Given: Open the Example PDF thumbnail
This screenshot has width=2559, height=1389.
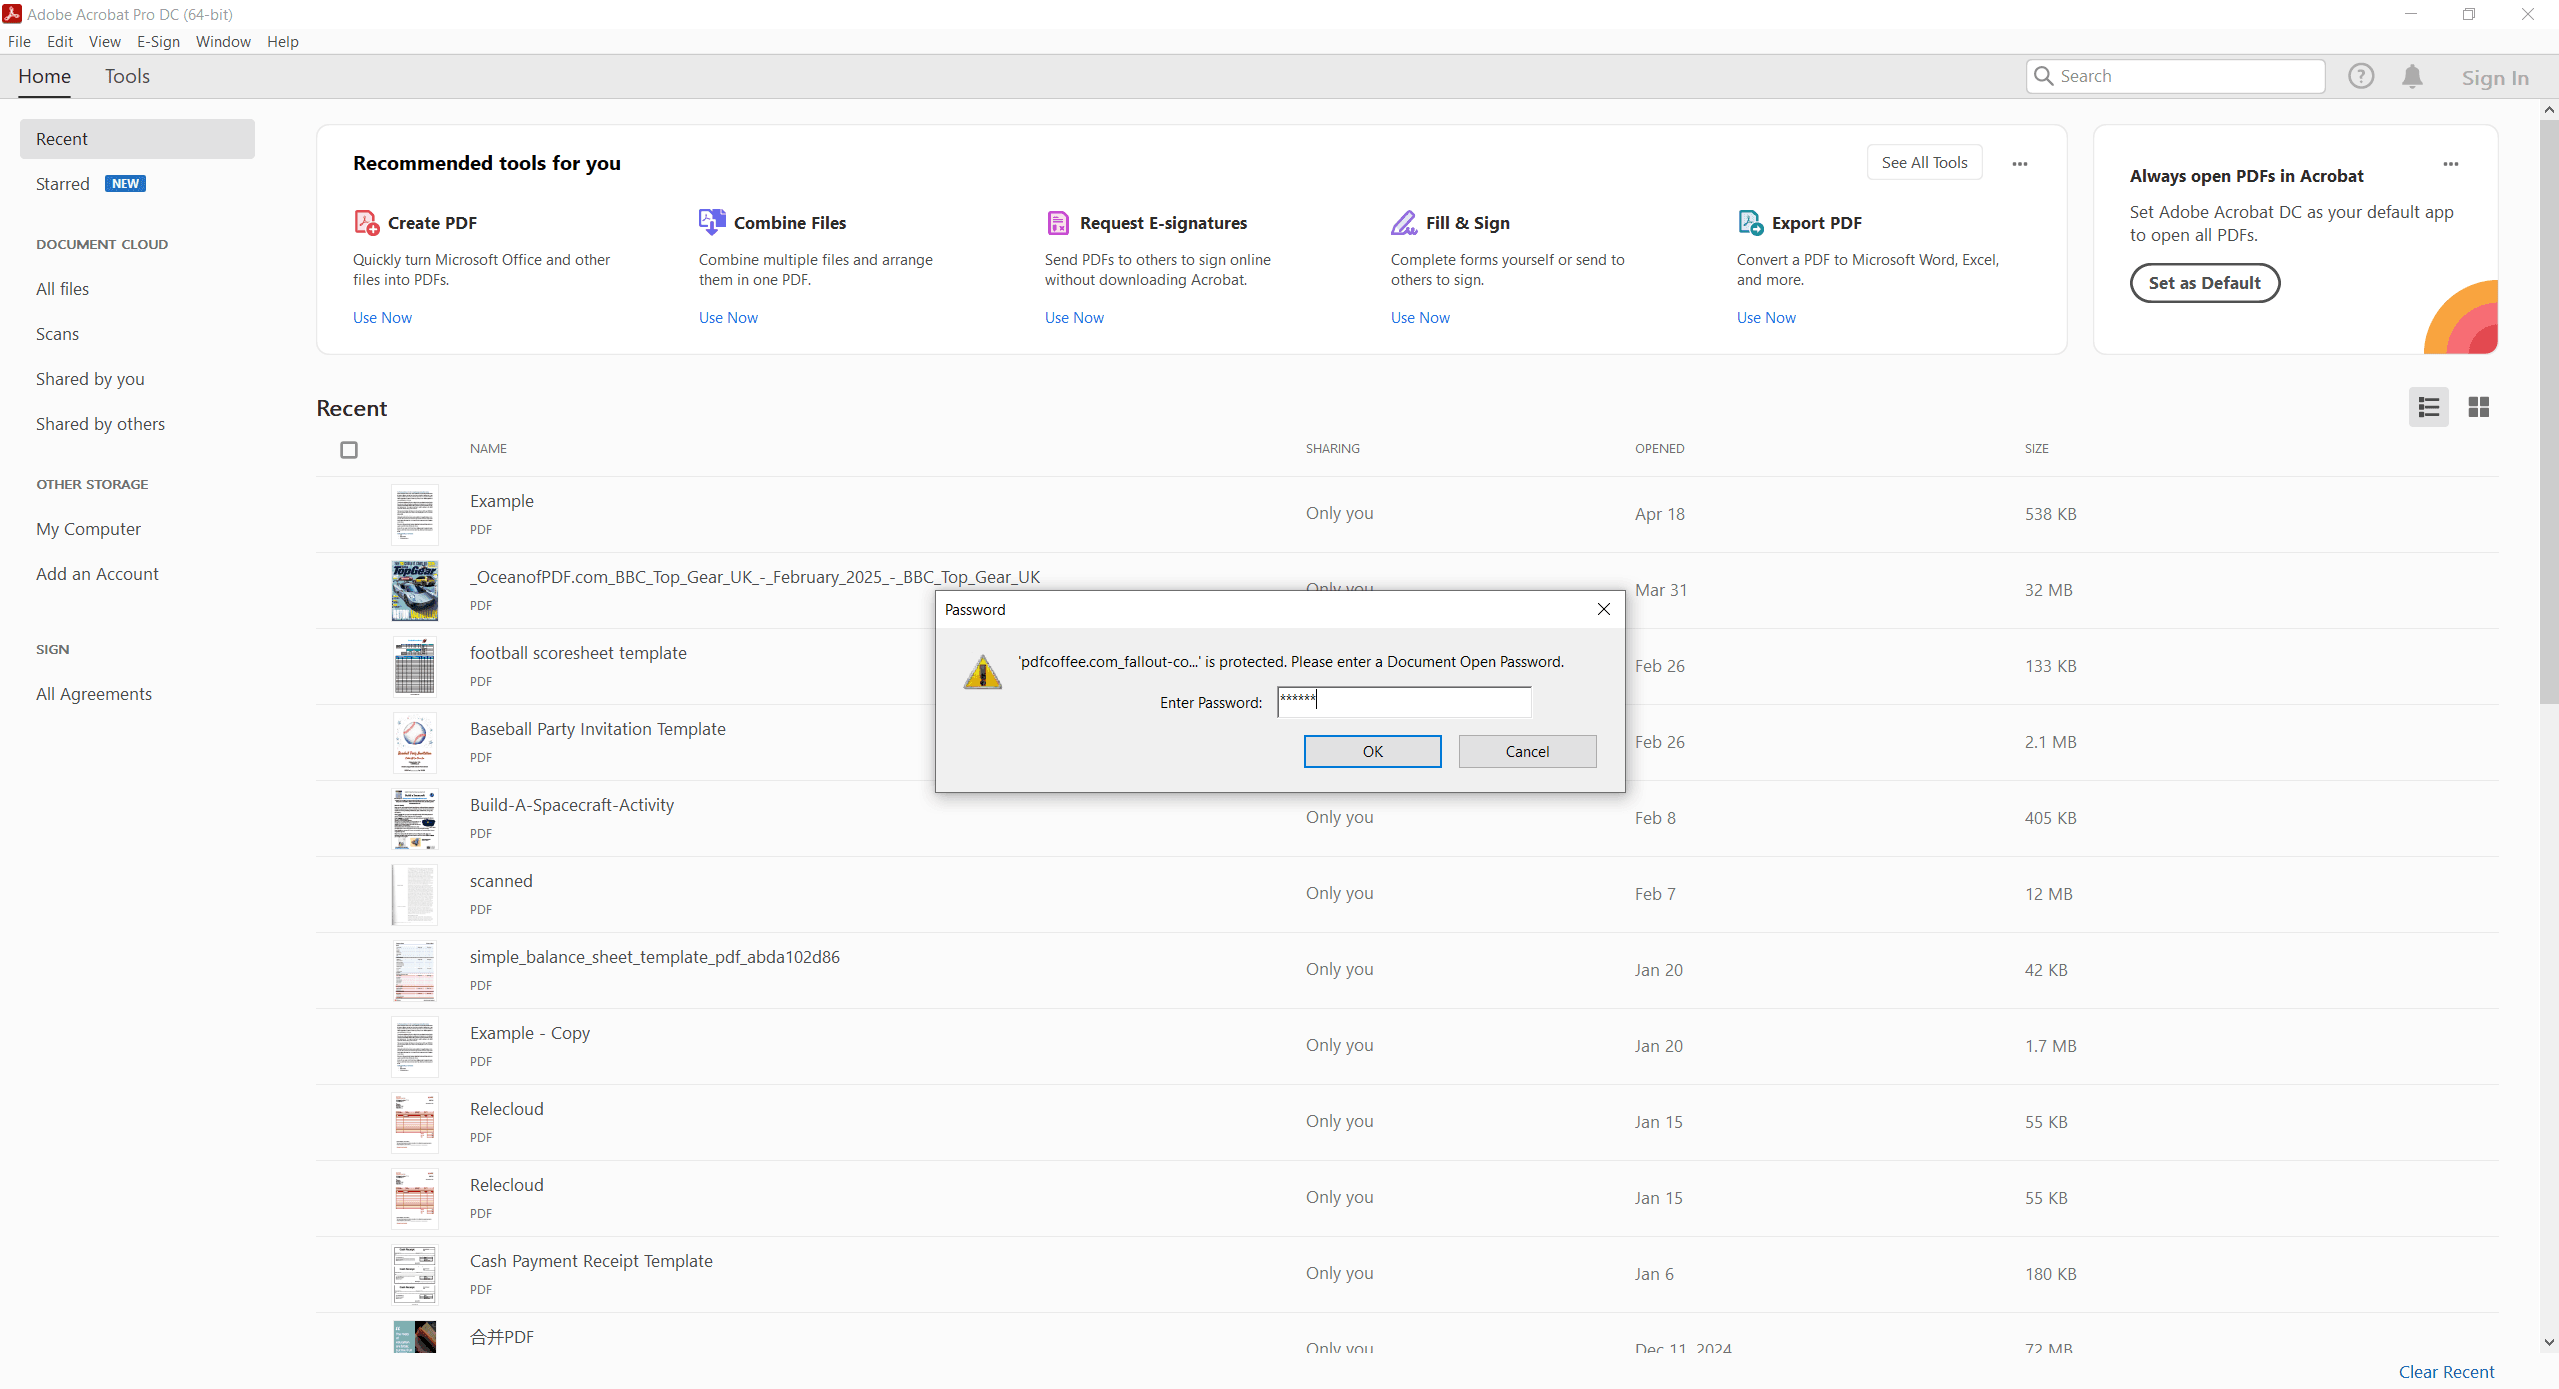Looking at the screenshot, I should (414, 514).
